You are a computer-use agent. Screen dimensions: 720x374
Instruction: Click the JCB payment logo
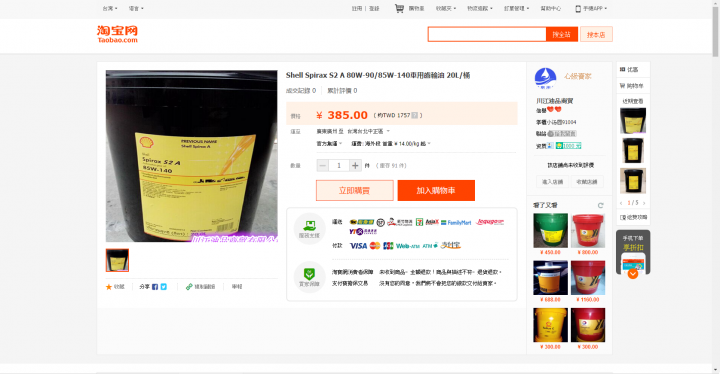pyautogui.click(x=388, y=246)
